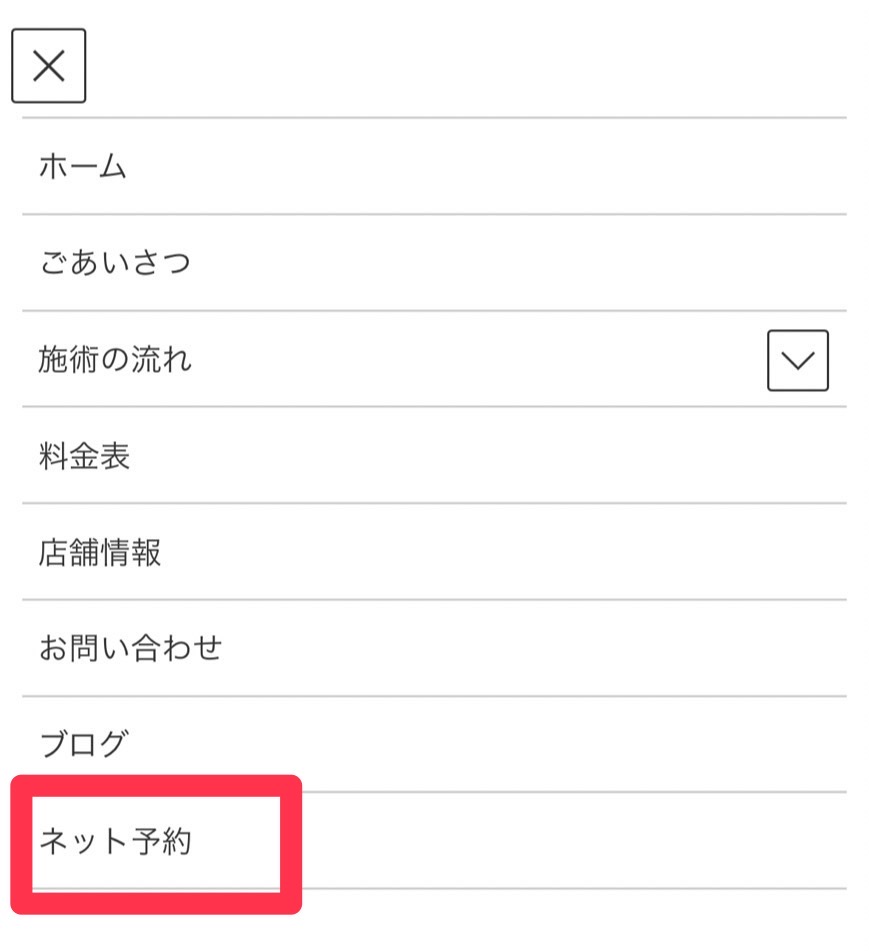Click the 施術の流れ link text

click(115, 359)
